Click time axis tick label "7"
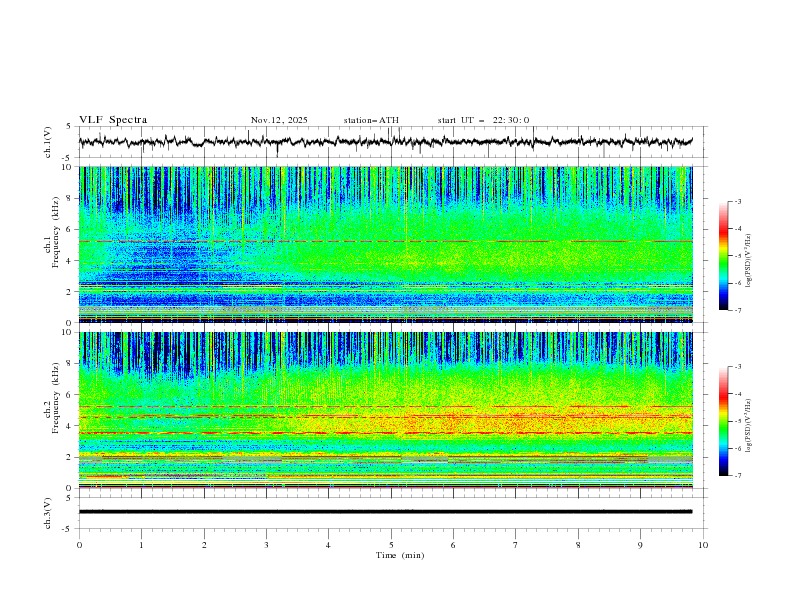 tap(516, 545)
